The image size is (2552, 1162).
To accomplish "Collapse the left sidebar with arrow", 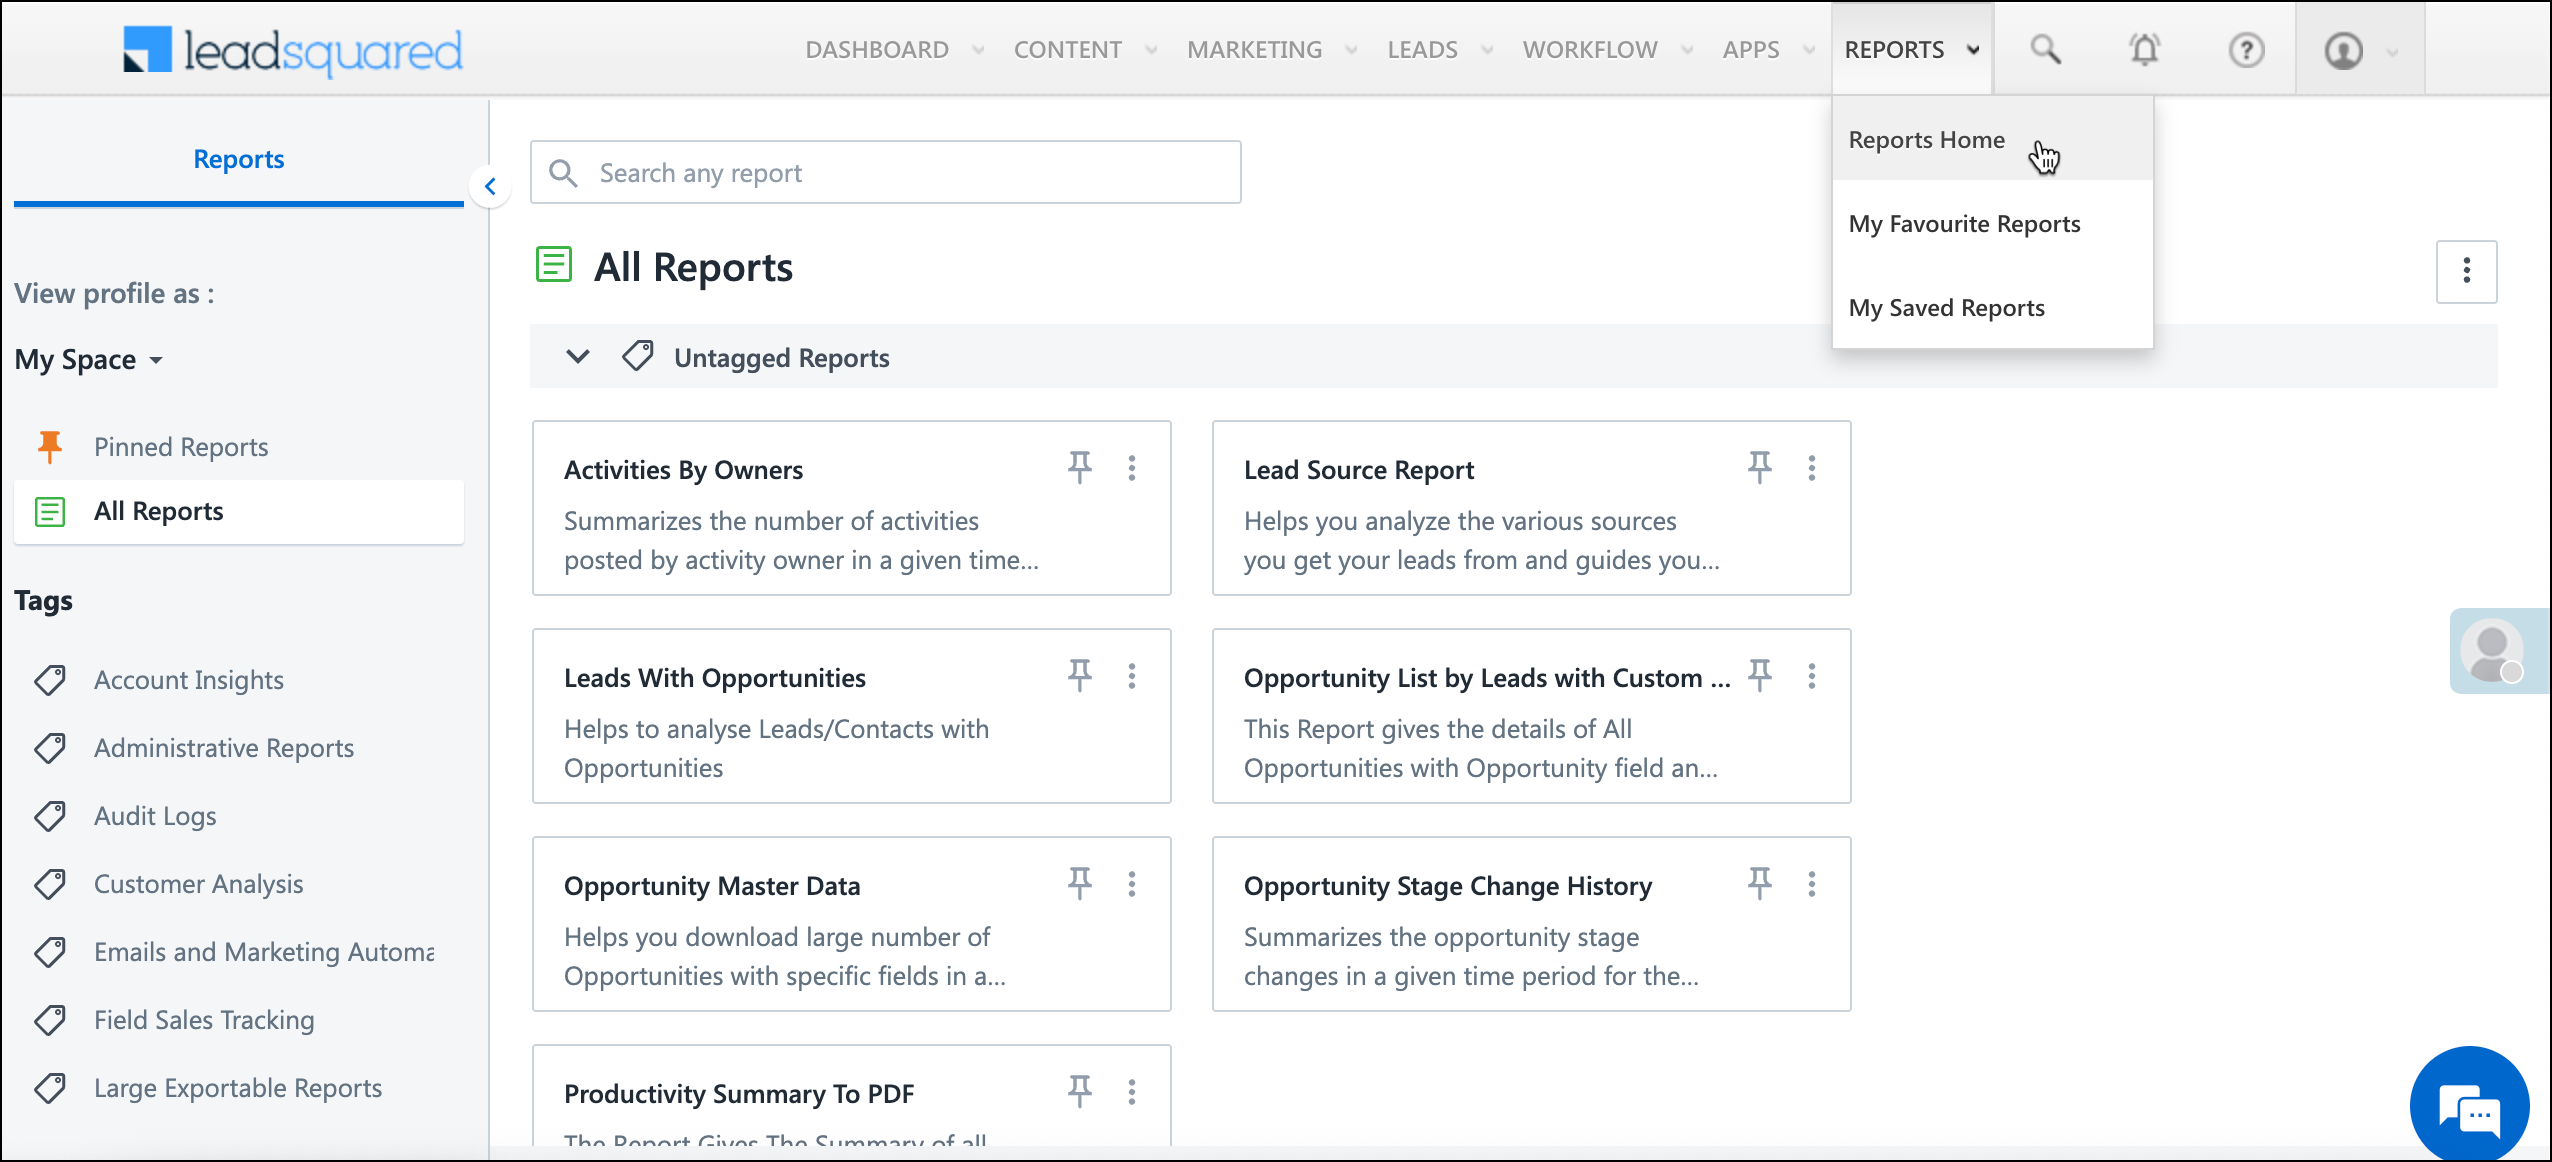I will coord(490,186).
